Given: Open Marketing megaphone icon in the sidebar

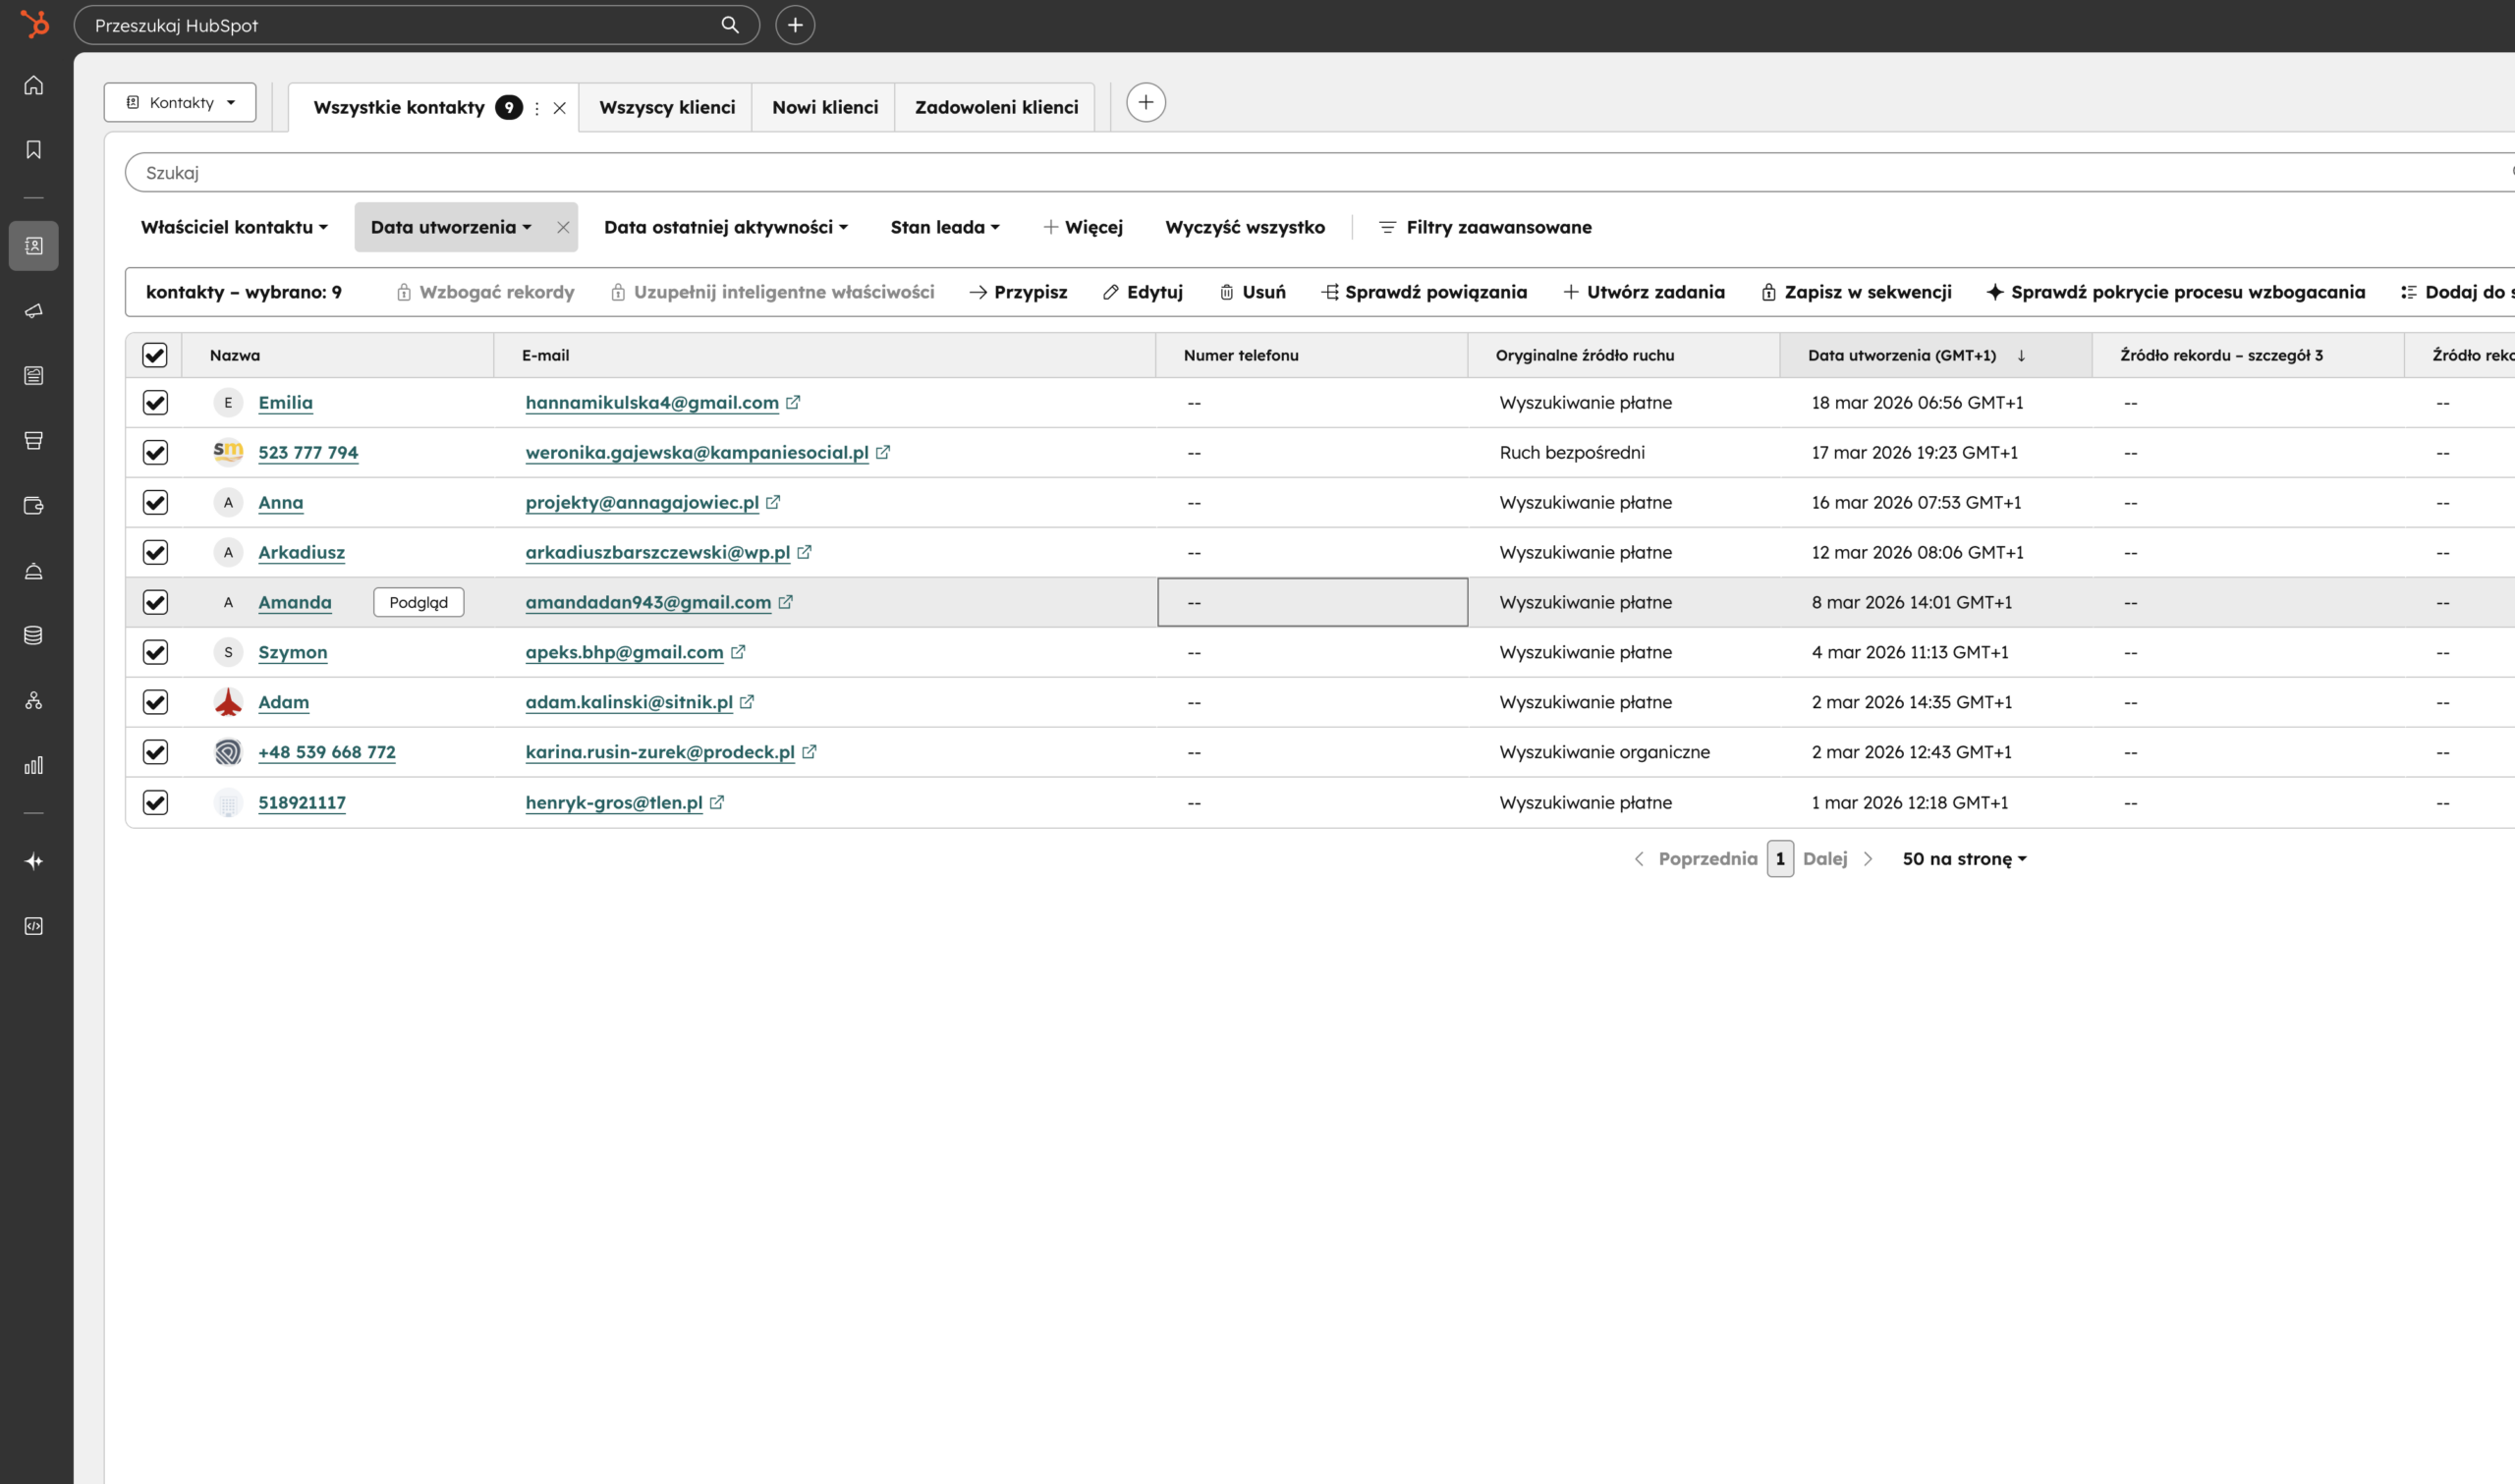Looking at the screenshot, I should pyautogui.click(x=34, y=311).
